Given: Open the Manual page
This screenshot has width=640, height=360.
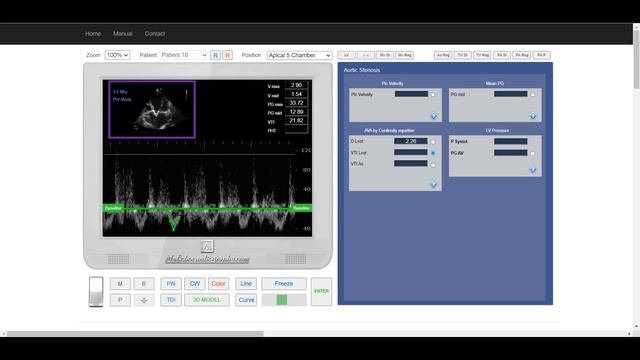Looking at the screenshot, I should pos(122,34).
